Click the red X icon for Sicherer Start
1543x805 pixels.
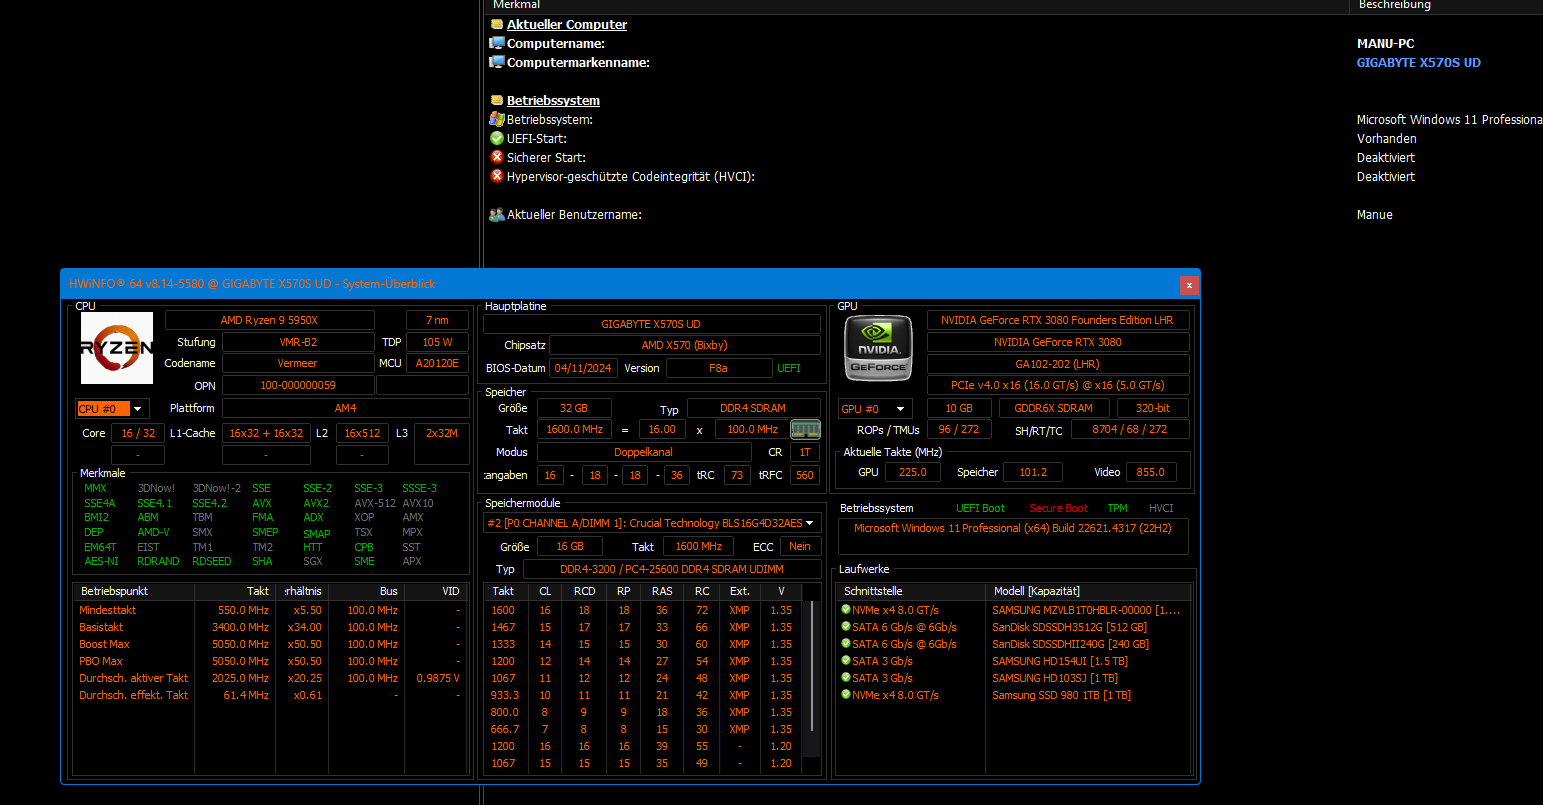click(x=497, y=157)
